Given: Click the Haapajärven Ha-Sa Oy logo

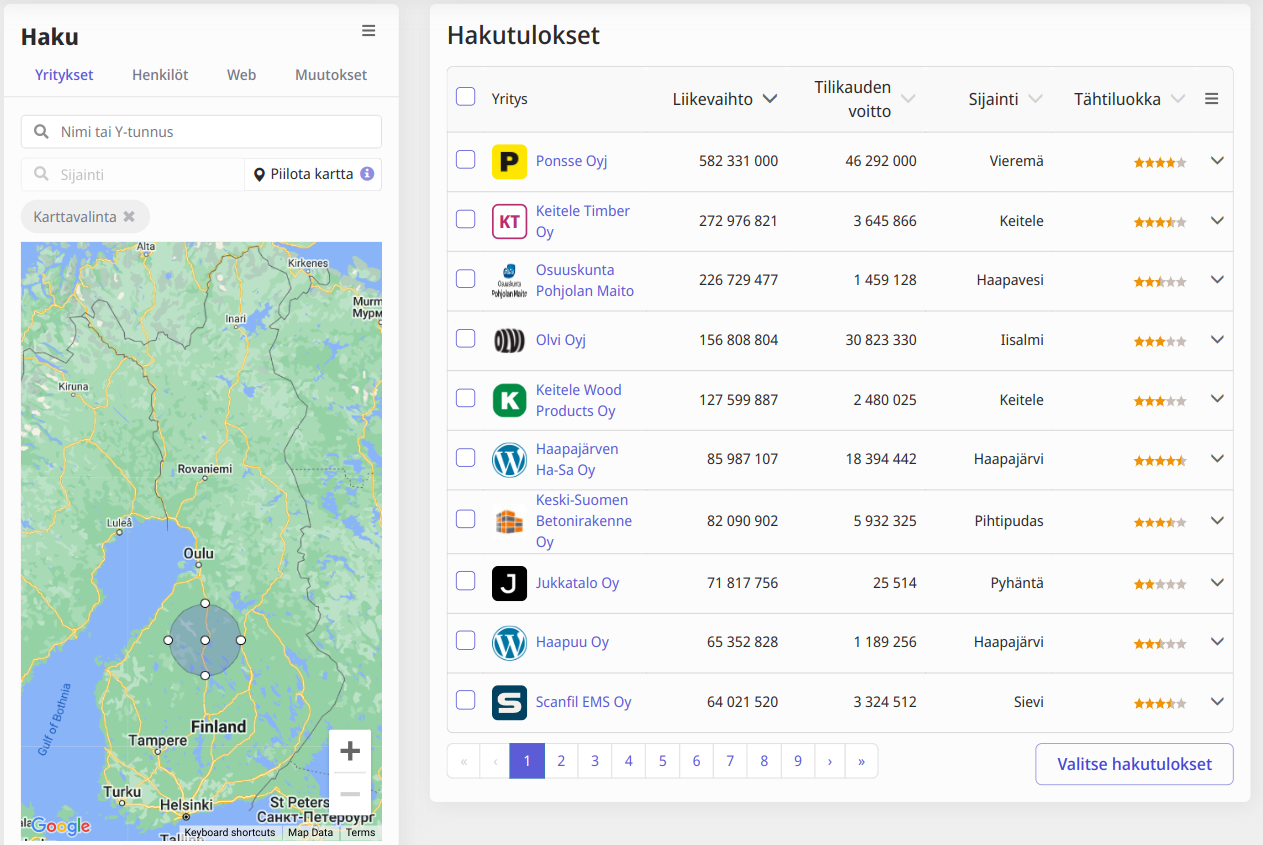Looking at the screenshot, I should (x=509, y=459).
